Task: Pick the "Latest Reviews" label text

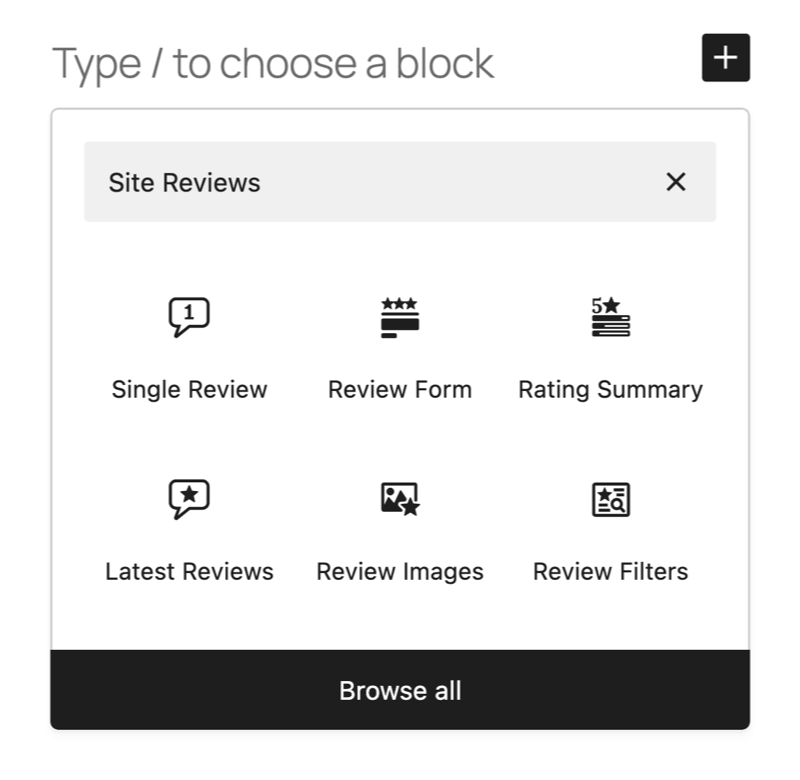Action: (189, 572)
